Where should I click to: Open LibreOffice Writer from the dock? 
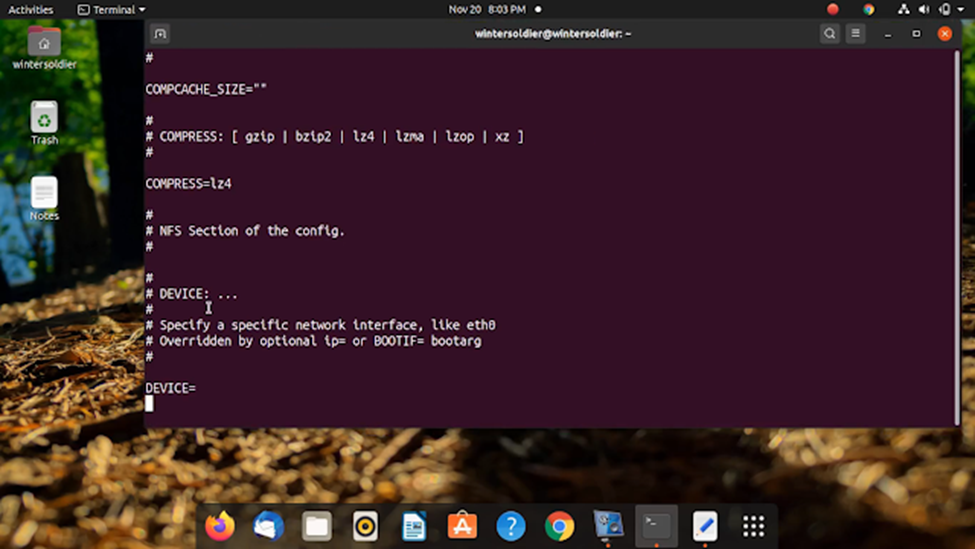pos(414,525)
